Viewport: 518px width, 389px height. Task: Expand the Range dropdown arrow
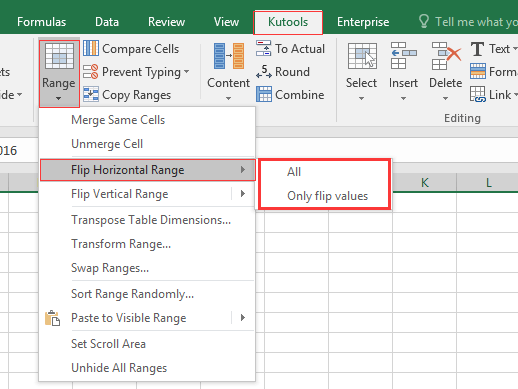coord(58,98)
